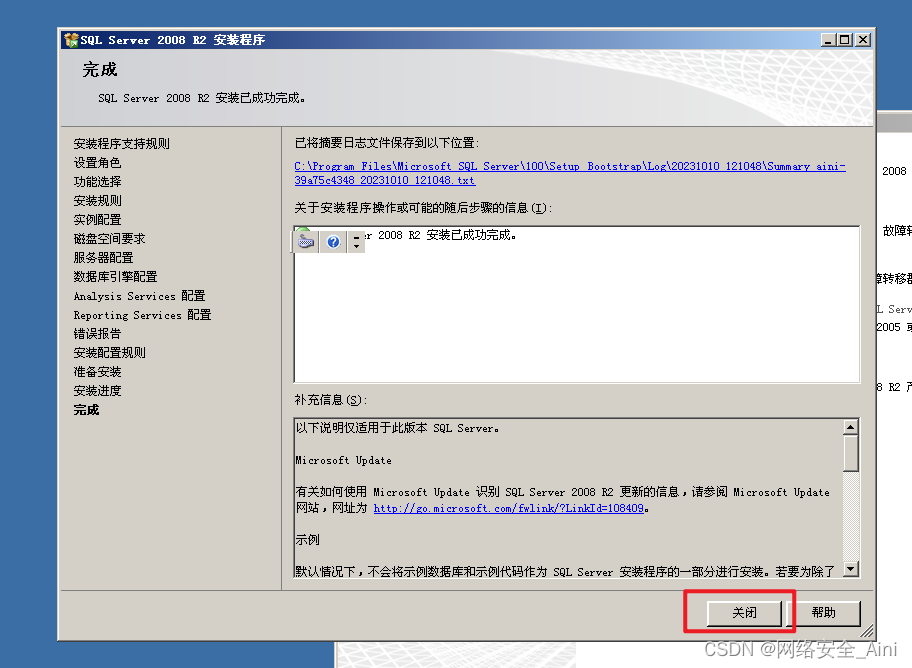Viewport: 912px width, 668px height.
Task: Select 安装配置规则 step in sidebar
Action: click(109, 353)
